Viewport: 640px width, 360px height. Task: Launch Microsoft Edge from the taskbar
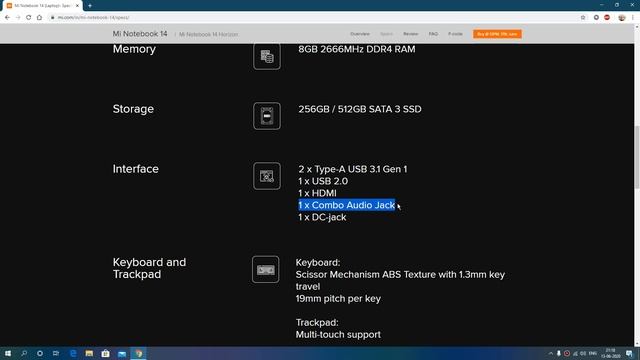click(x=73, y=353)
